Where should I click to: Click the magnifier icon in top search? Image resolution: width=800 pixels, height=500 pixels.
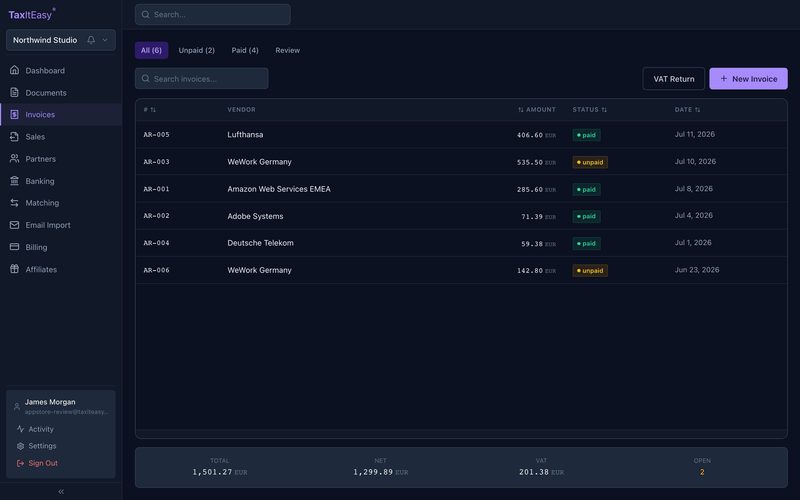[x=145, y=14]
